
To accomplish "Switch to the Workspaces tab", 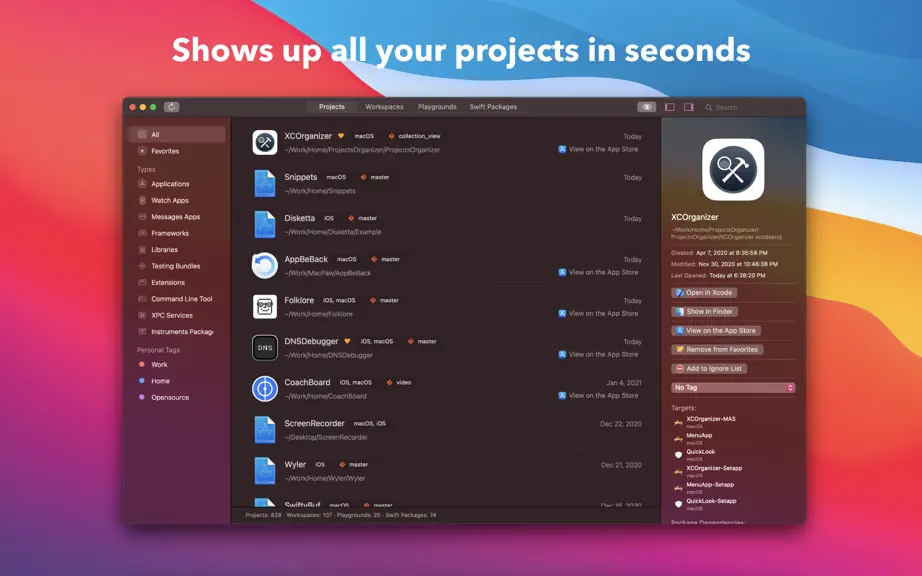I will click(384, 107).
